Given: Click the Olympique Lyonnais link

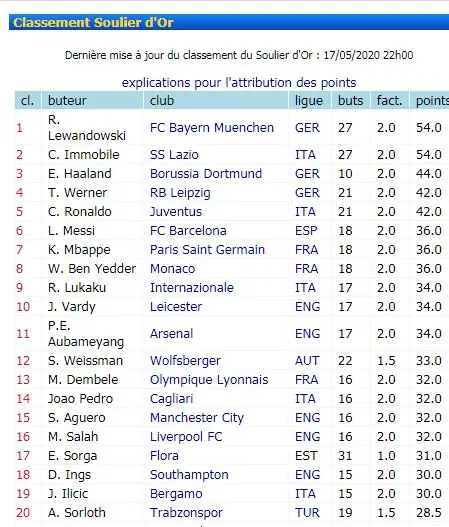Looking at the screenshot, I should click(x=209, y=380).
